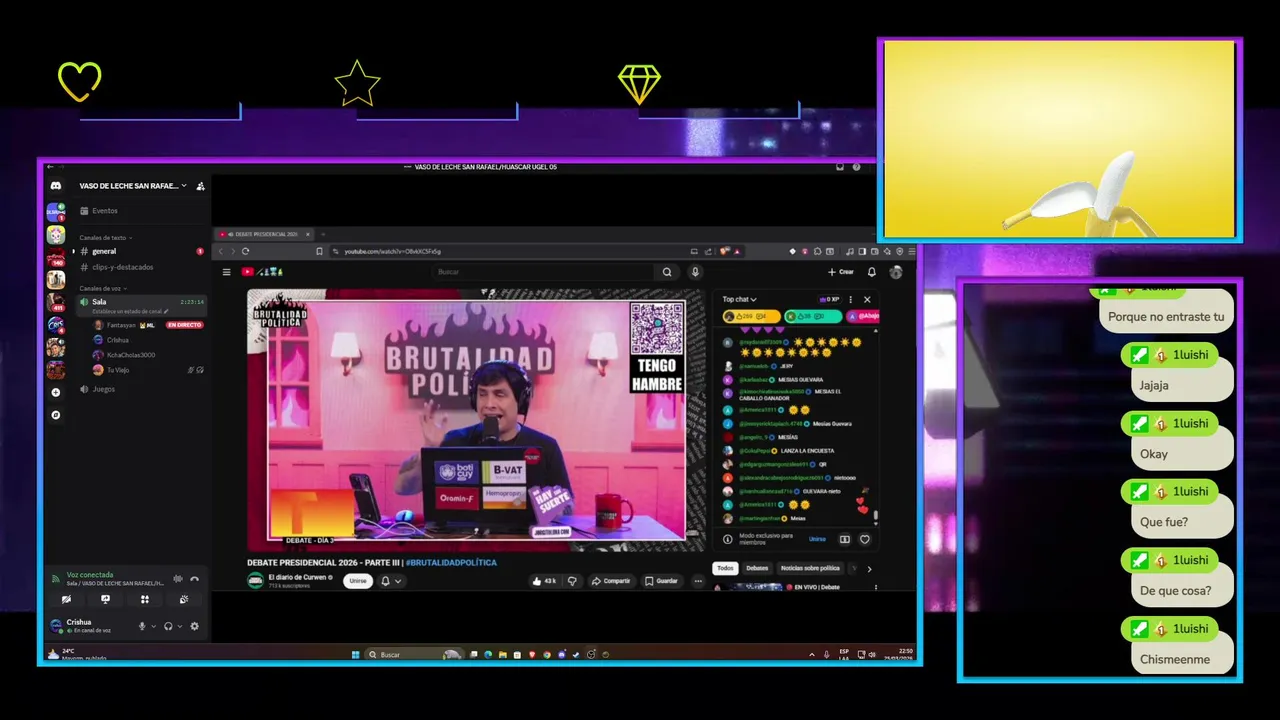The image size is (1280, 720).
Task: Collapse the Canales de voz category
Action: pos(103,288)
